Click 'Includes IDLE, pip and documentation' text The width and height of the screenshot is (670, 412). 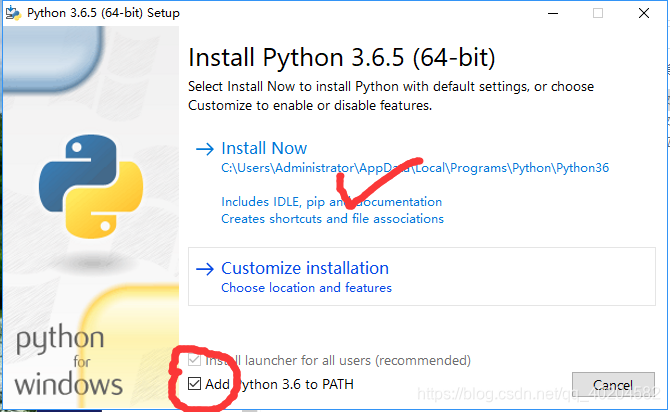point(332,202)
